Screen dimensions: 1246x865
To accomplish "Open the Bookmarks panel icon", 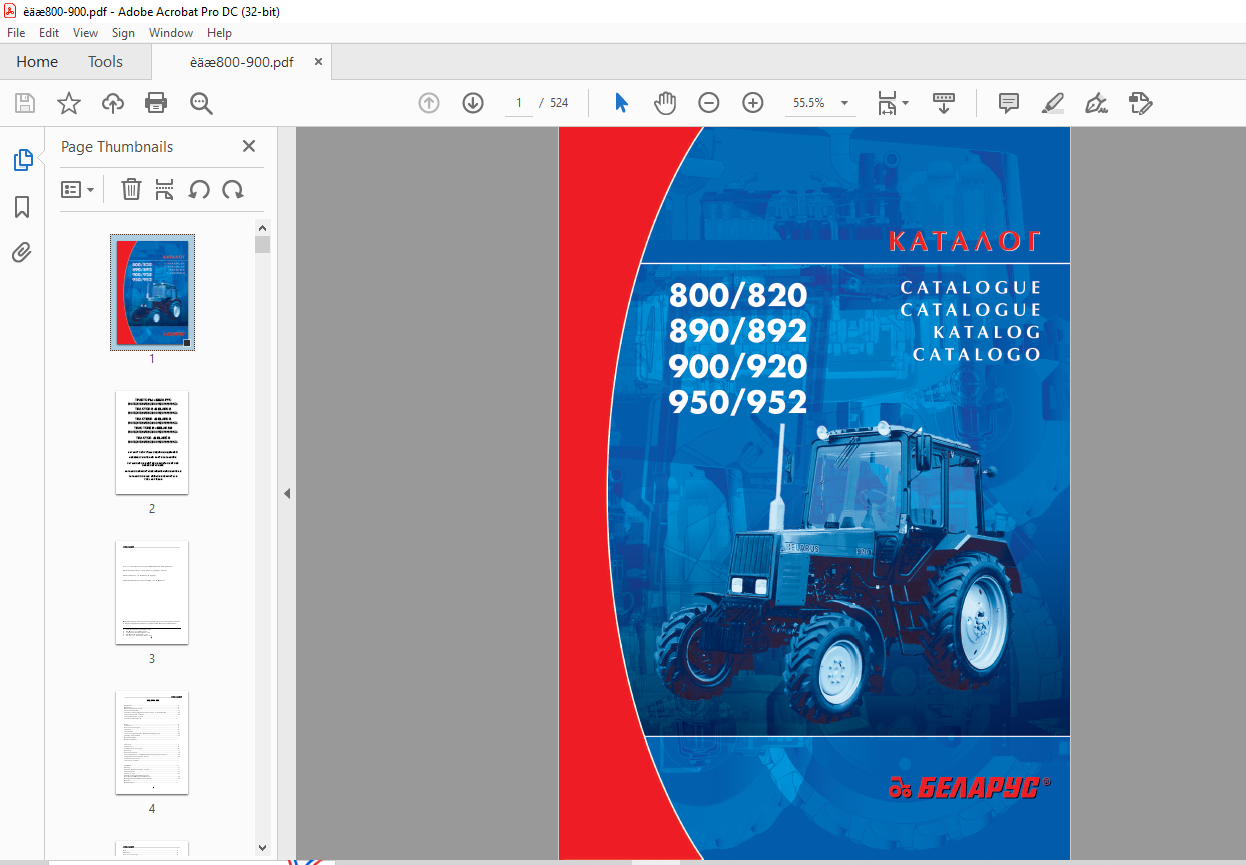I will [x=22, y=207].
